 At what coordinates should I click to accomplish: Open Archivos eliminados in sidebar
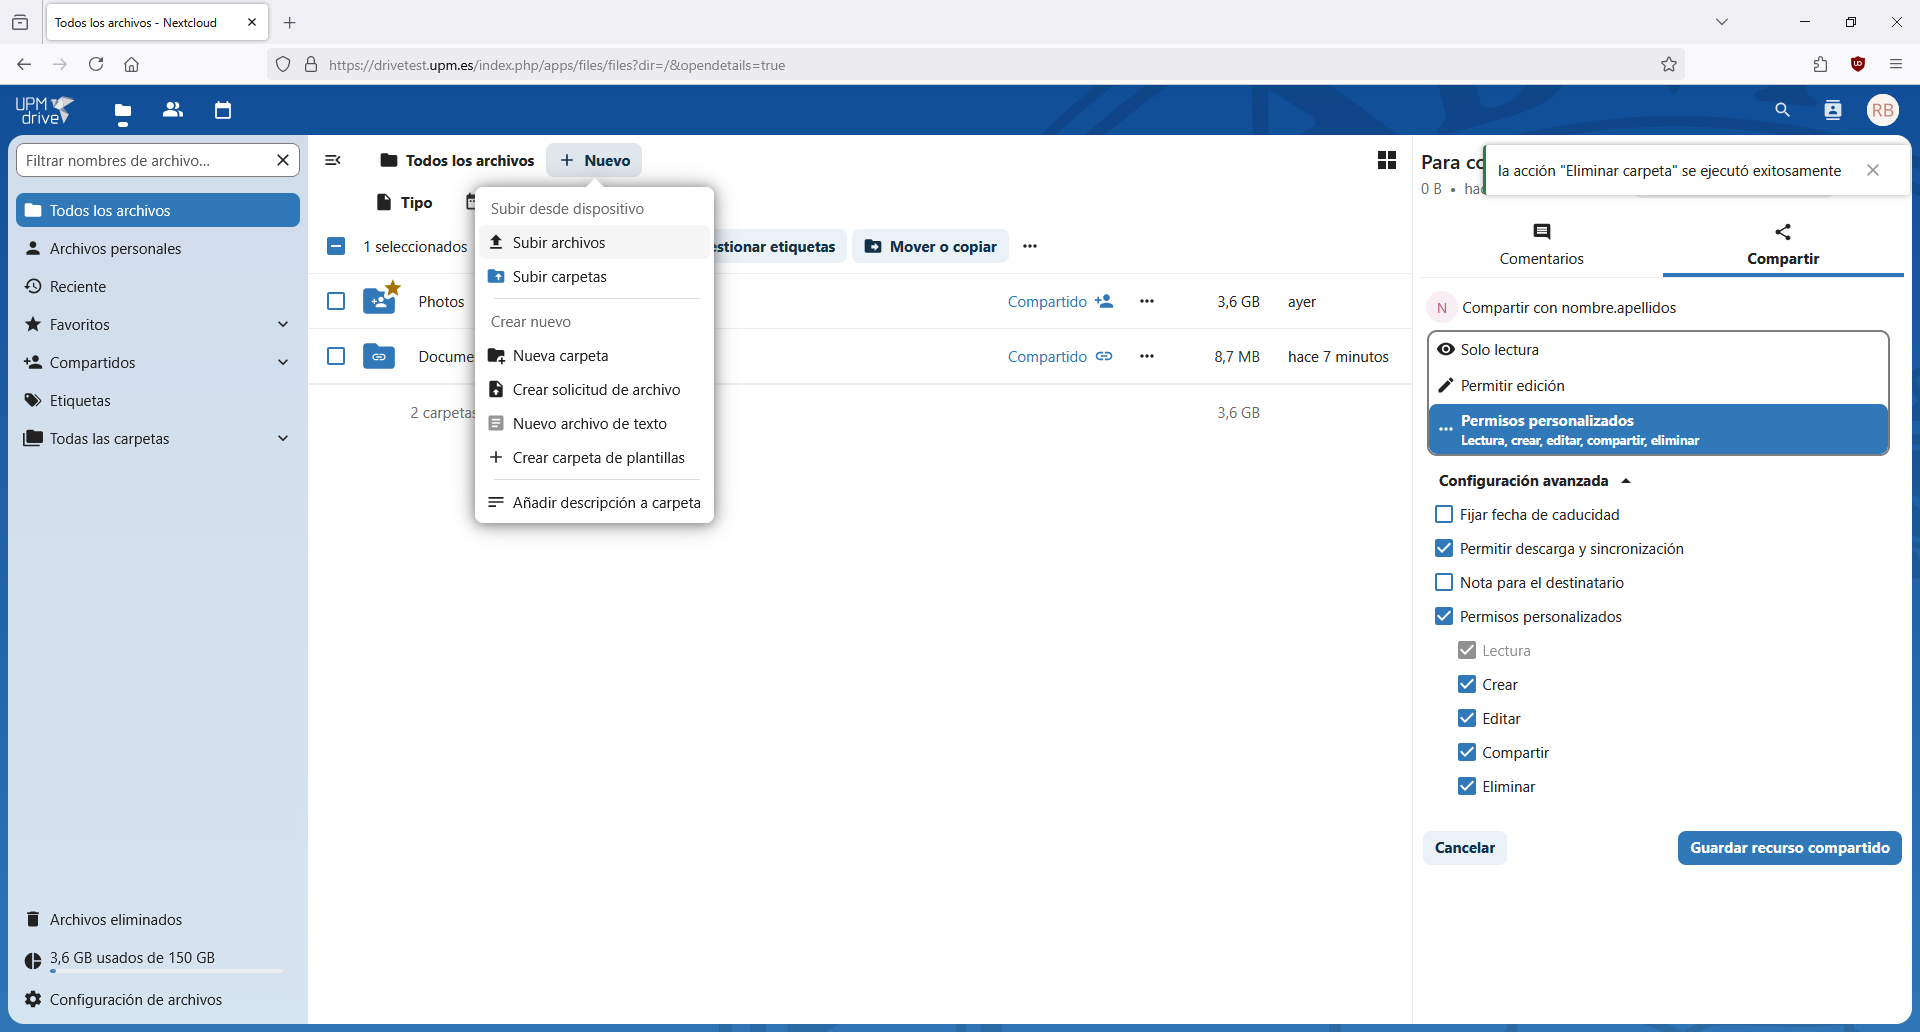point(158,919)
